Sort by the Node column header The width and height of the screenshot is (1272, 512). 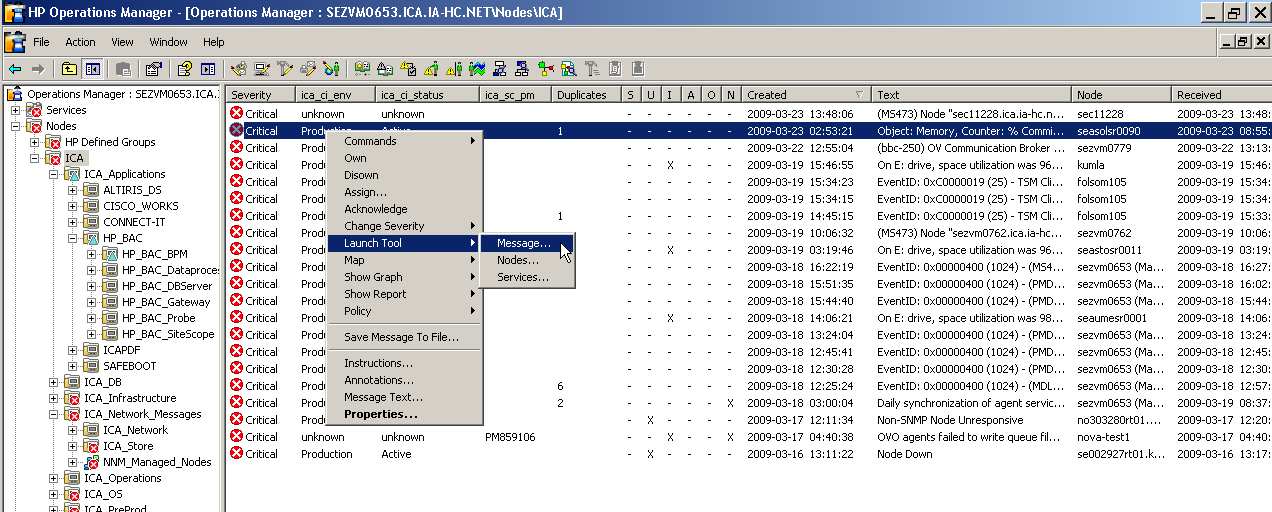[1122, 95]
